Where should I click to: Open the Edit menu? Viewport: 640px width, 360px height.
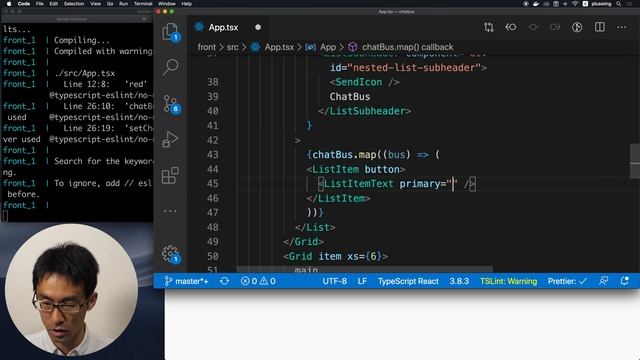tap(53, 4)
